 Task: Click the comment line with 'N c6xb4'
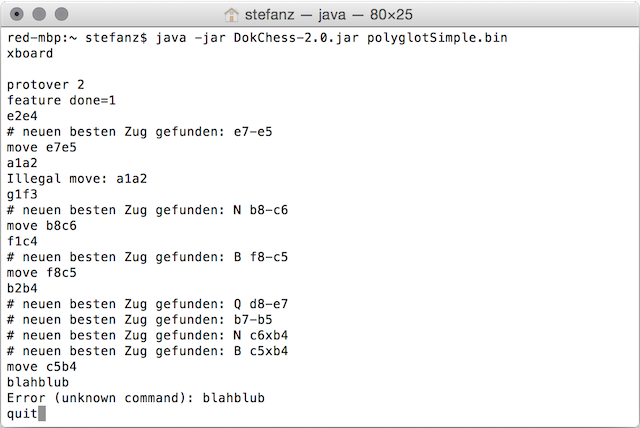(147, 335)
